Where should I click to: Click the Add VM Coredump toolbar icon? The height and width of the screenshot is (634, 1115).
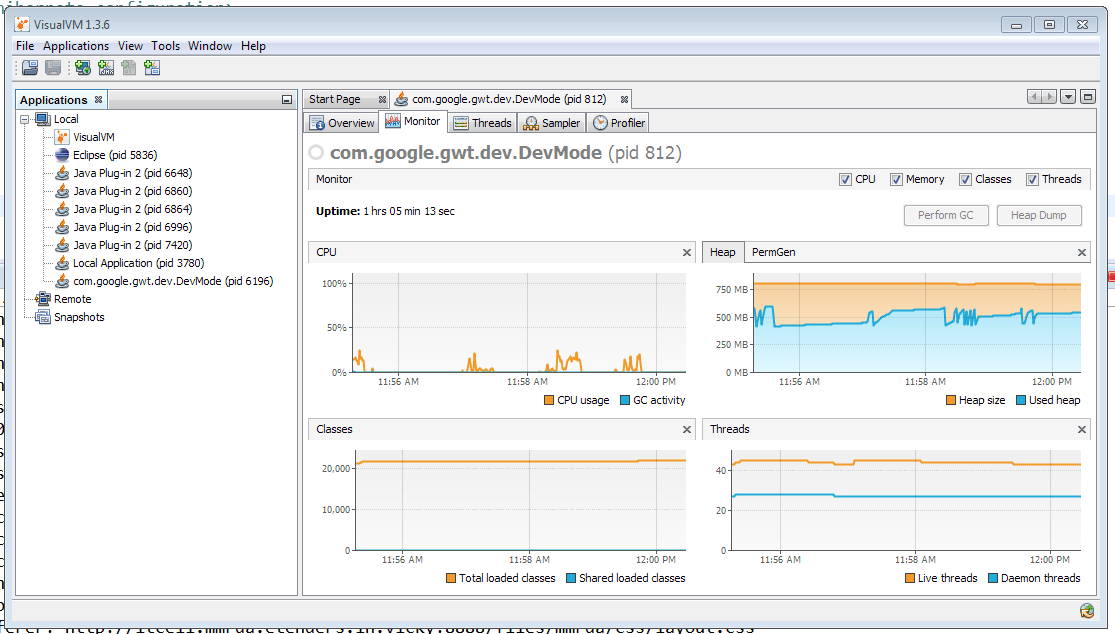(x=129, y=68)
